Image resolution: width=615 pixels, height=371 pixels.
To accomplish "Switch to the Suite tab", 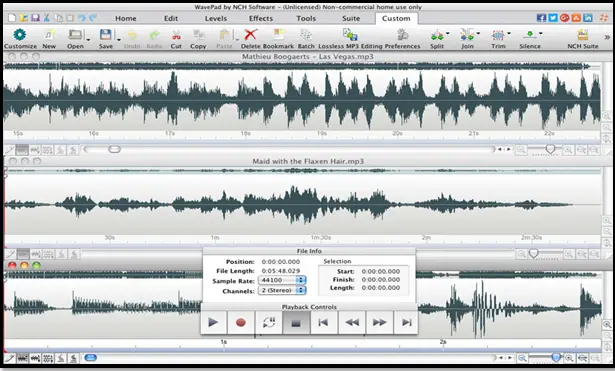I will [x=351, y=18].
